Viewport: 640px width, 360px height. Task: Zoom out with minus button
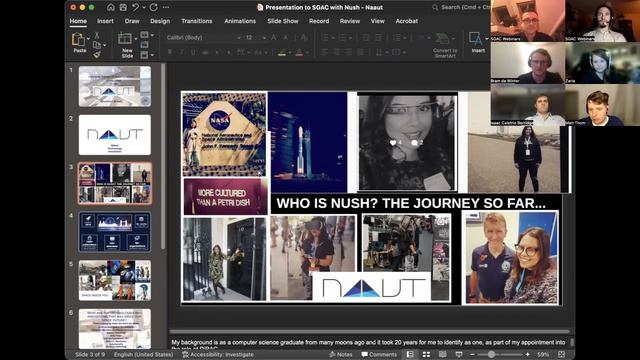click(472, 354)
